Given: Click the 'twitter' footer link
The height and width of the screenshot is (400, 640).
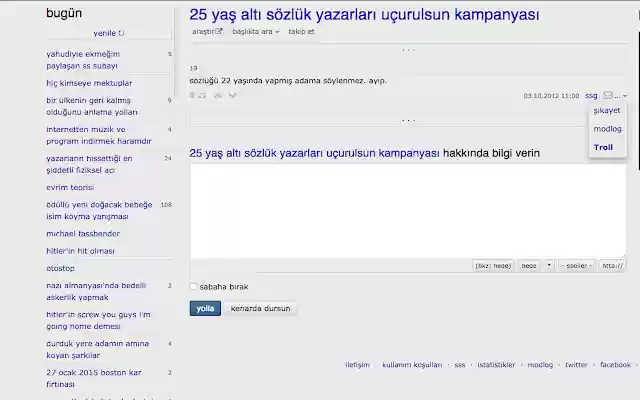Looking at the screenshot, I should [x=576, y=365].
